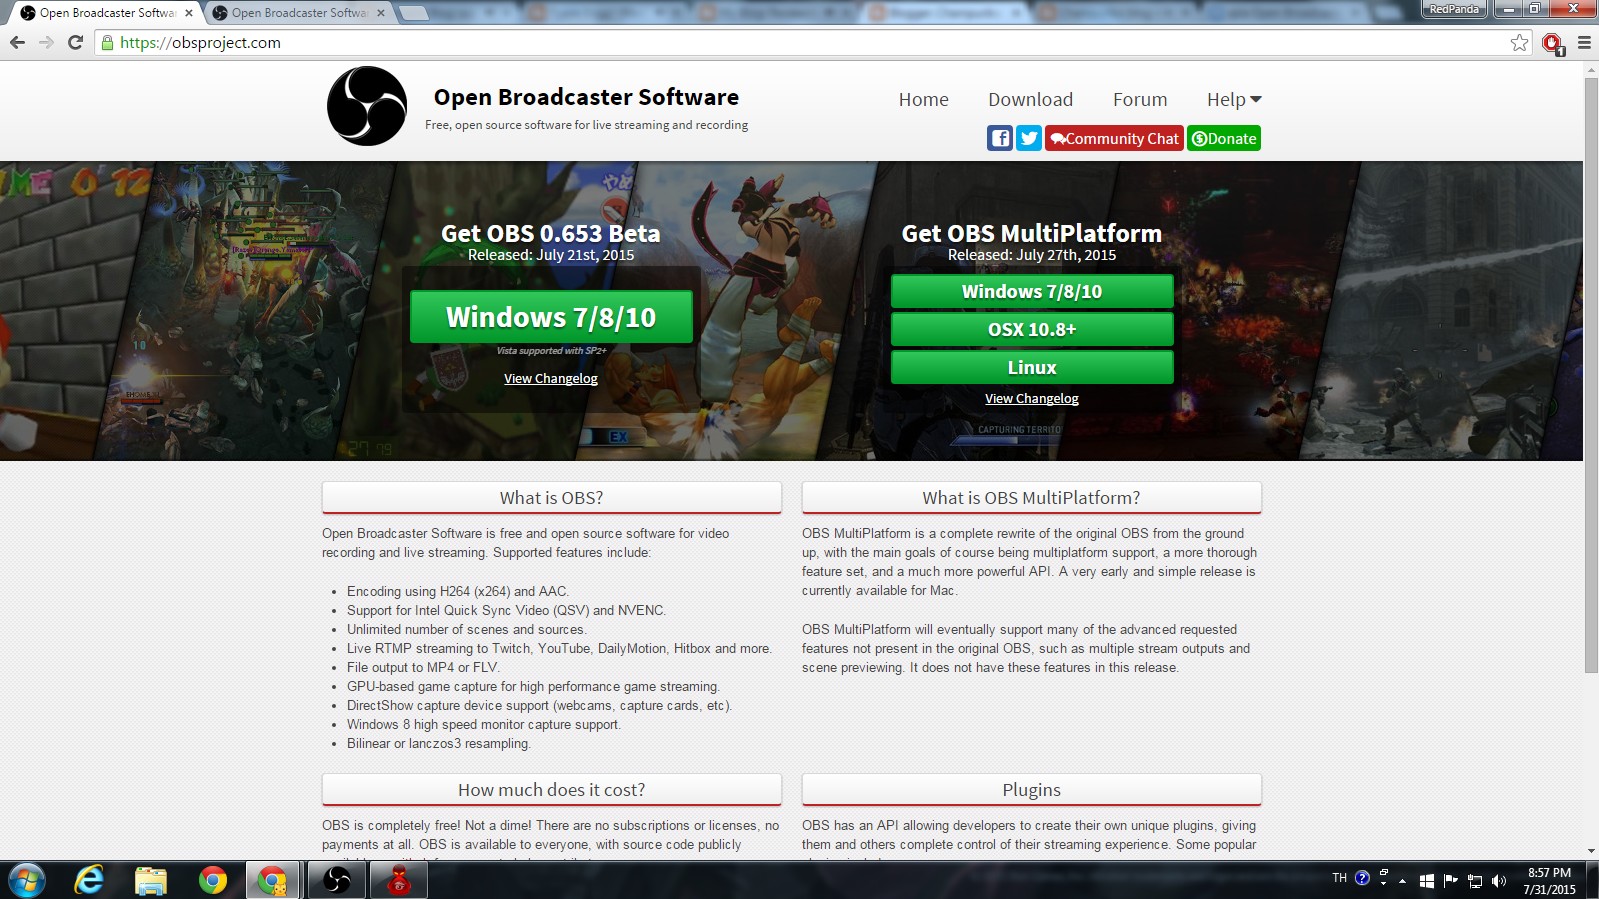
Task: Bookmark this page with the star icon
Action: [x=1519, y=42]
